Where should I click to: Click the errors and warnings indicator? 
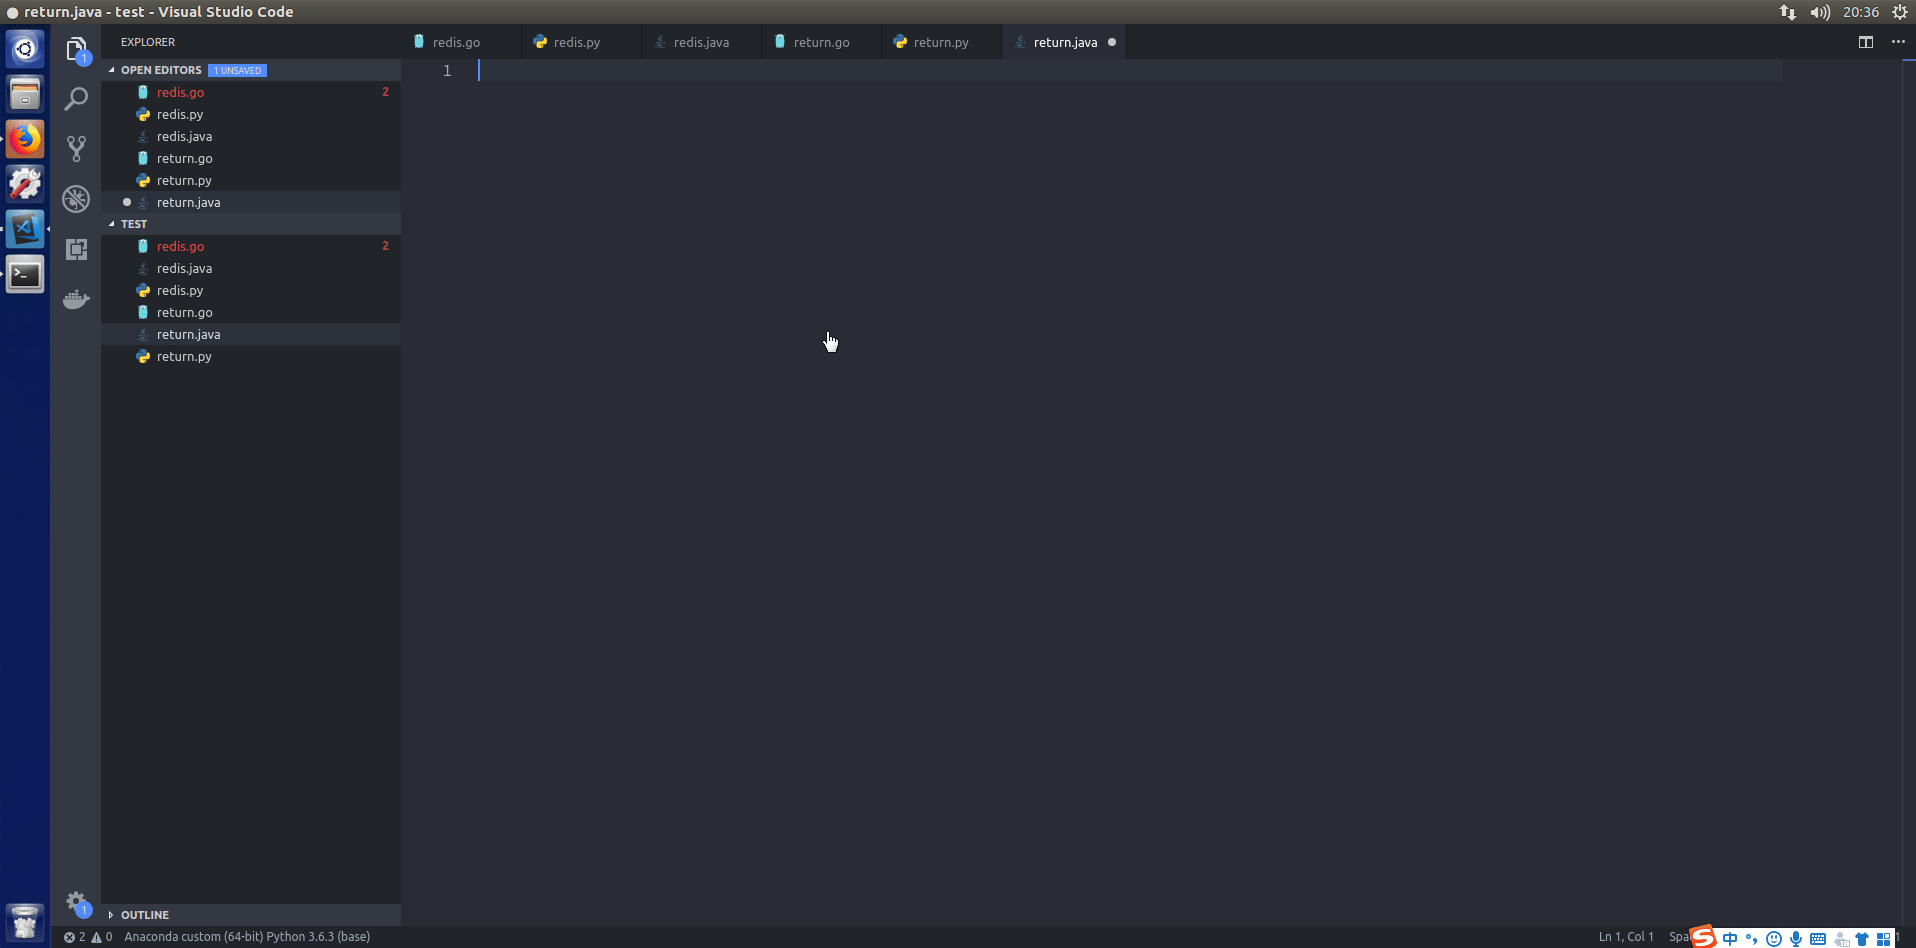(x=86, y=937)
